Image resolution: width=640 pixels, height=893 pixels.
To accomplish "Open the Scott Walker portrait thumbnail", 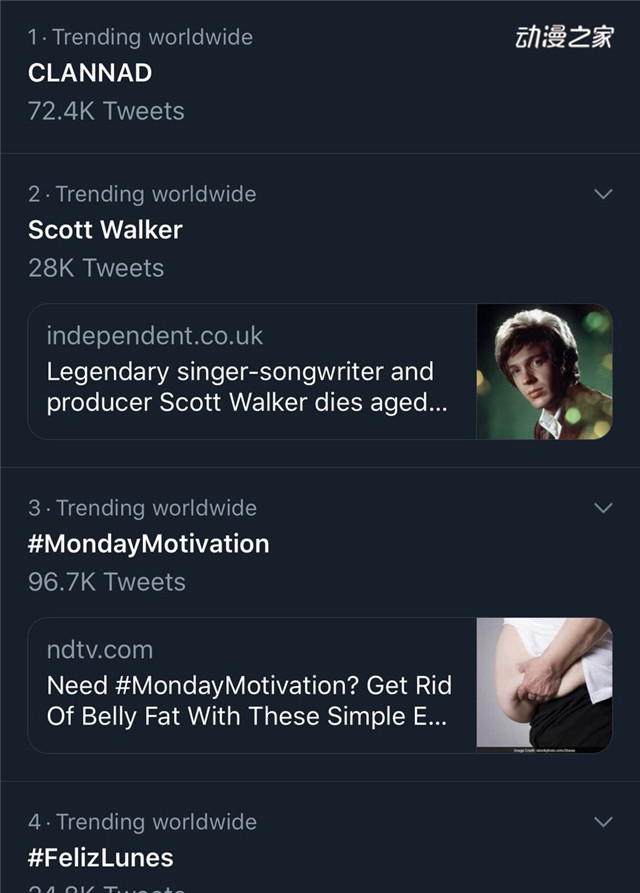I will tap(544, 371).
